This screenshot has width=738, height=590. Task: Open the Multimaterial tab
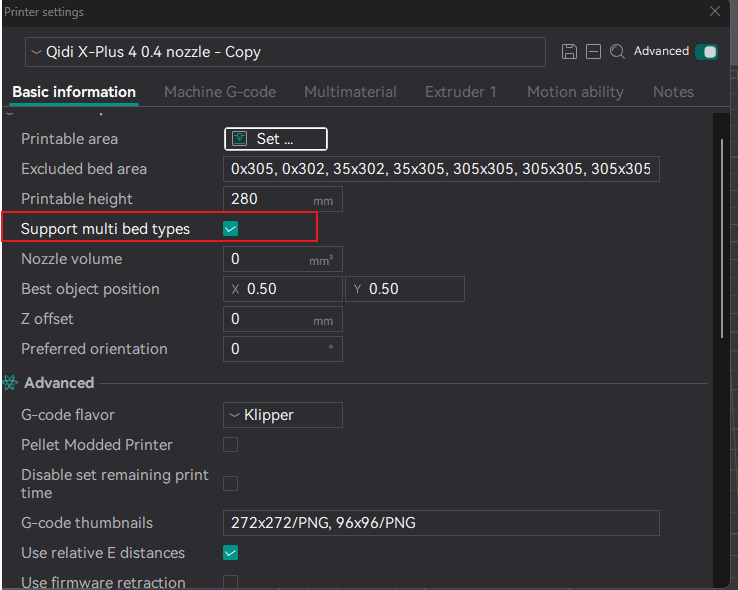click(x=350, y=92)
